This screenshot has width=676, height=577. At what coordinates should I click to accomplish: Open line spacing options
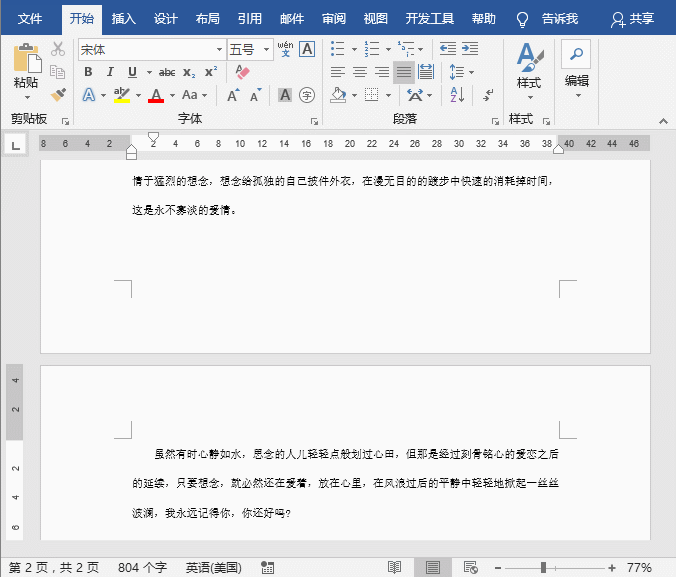[457, 72]
